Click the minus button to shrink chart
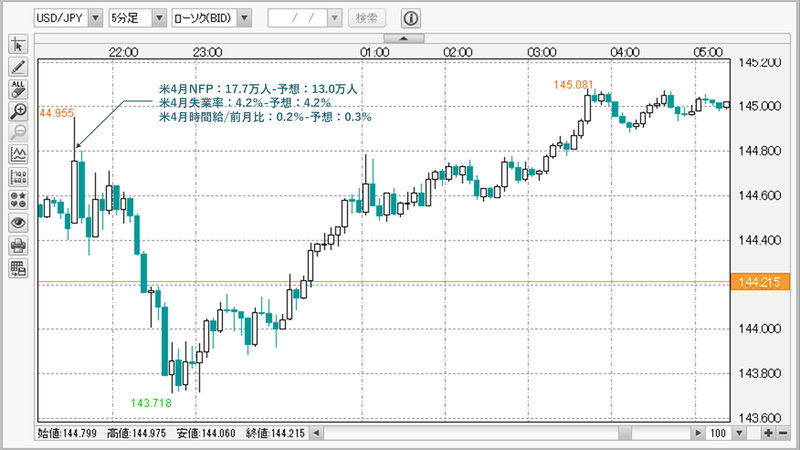 pos(783,433)
